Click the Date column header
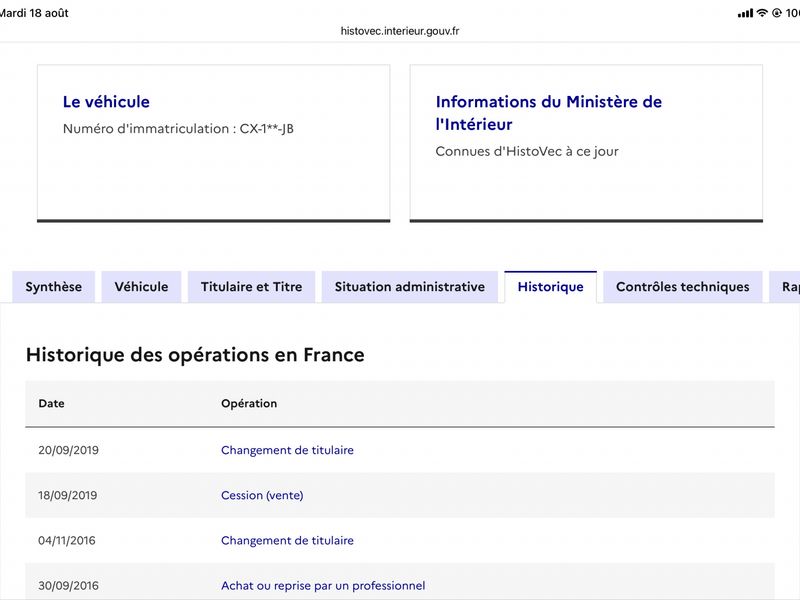 click(52, 404)
